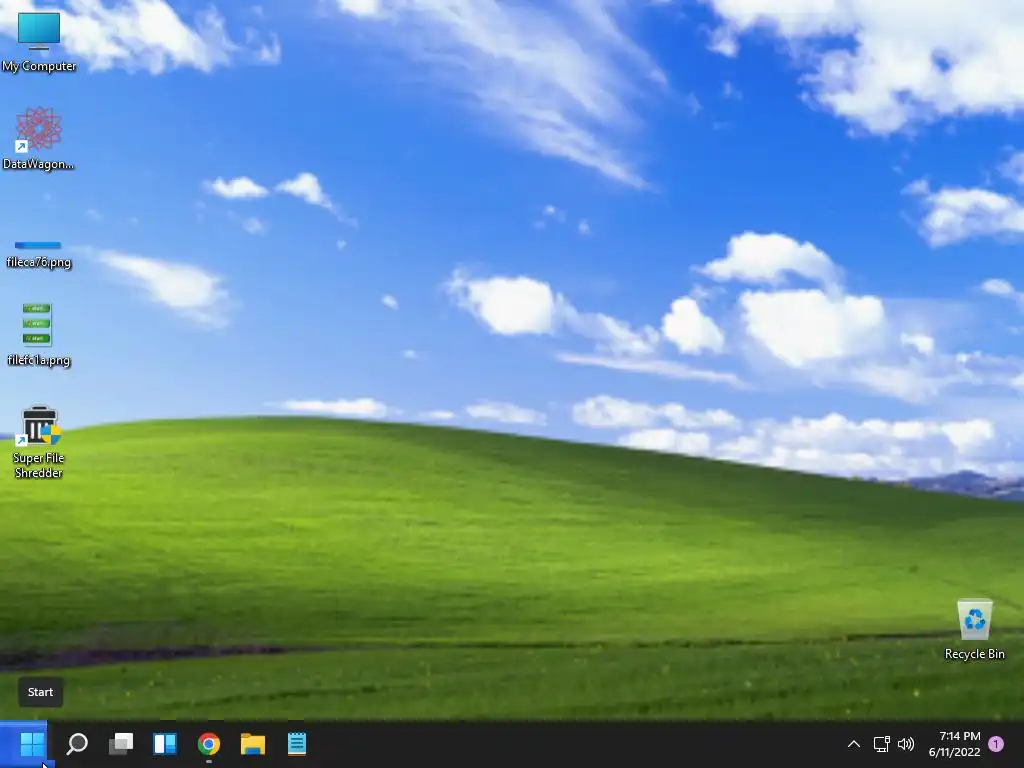
Task: Select the Super File Shredder shortcut
Action: click(39, 442)
